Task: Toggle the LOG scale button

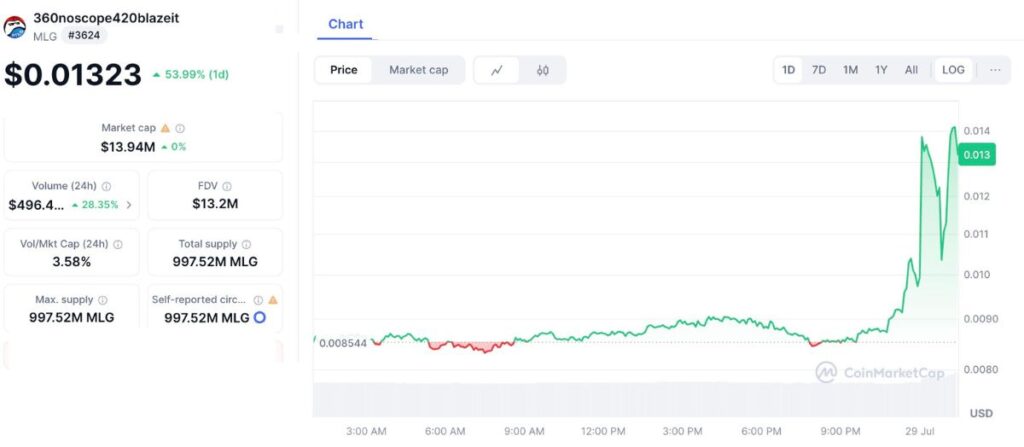Action: point(953,70)
